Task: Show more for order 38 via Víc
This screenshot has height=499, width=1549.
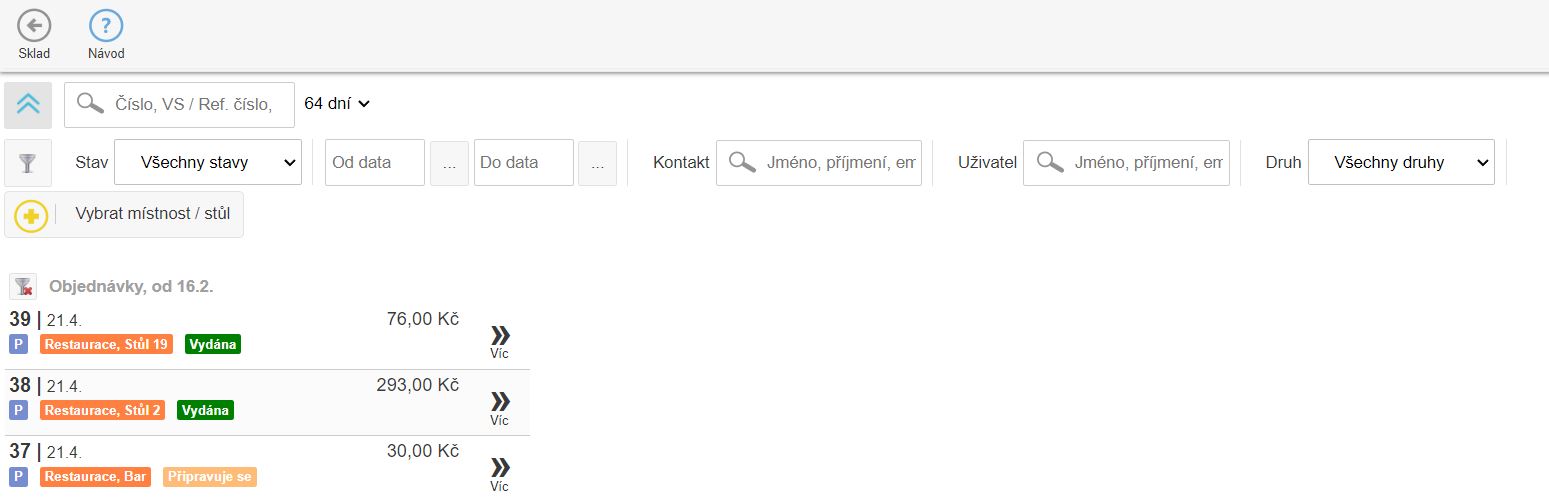Action: [x=500, y=405]
